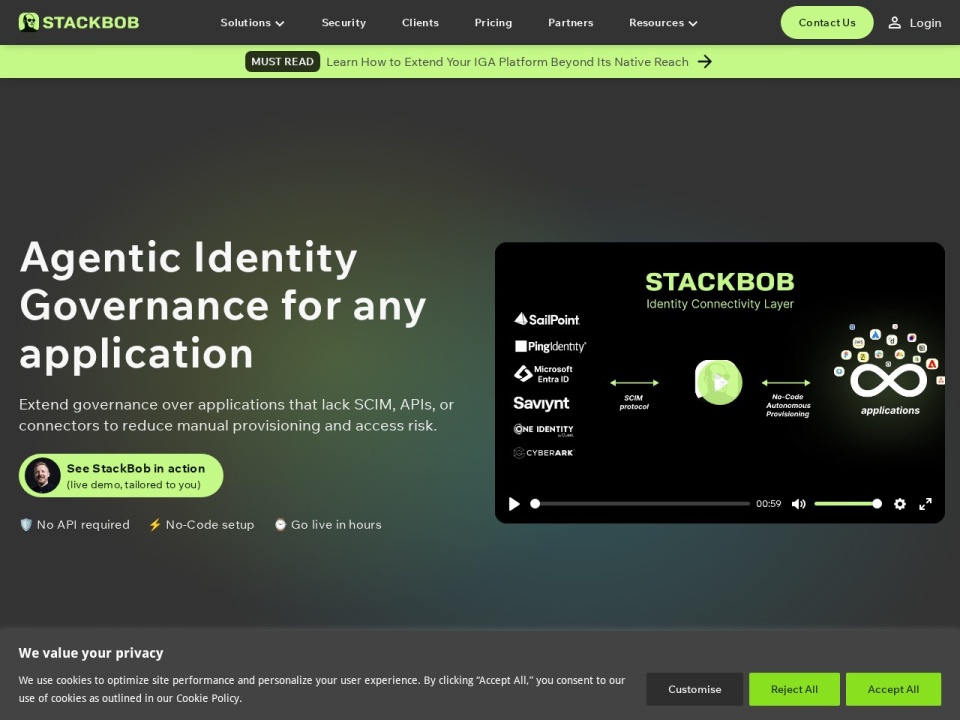The image size is (960, 720).
Task: Click the CyberArk logo in the video
Action: (x=543, y=452)
